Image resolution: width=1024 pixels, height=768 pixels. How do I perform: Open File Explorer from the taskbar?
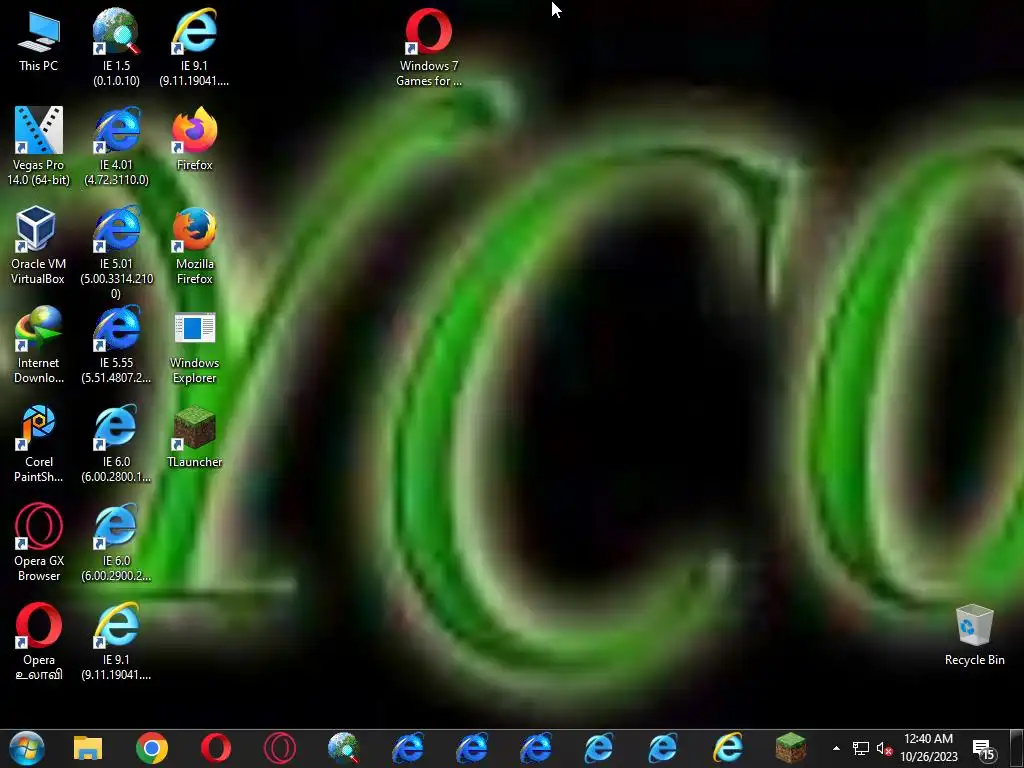coord(88,748)
